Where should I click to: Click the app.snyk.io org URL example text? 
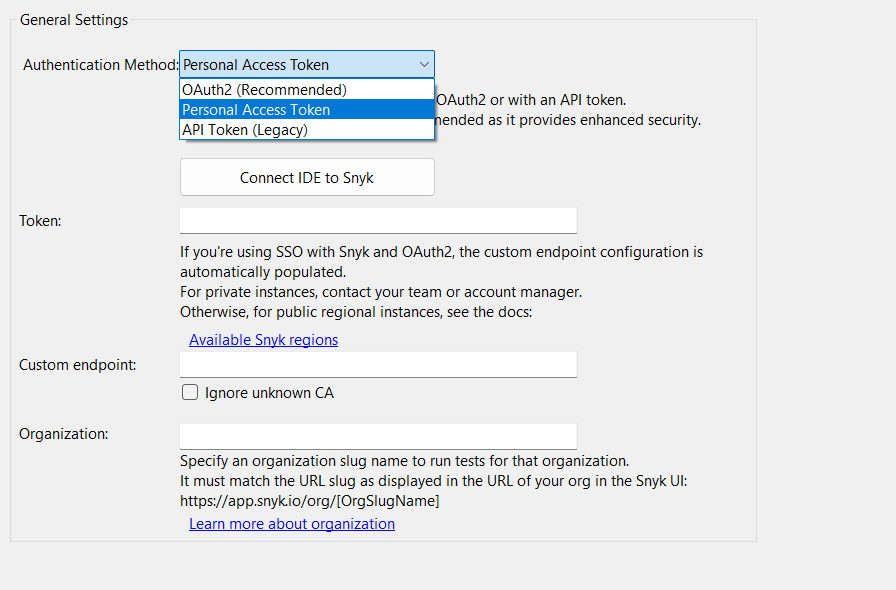pos(310,501)
